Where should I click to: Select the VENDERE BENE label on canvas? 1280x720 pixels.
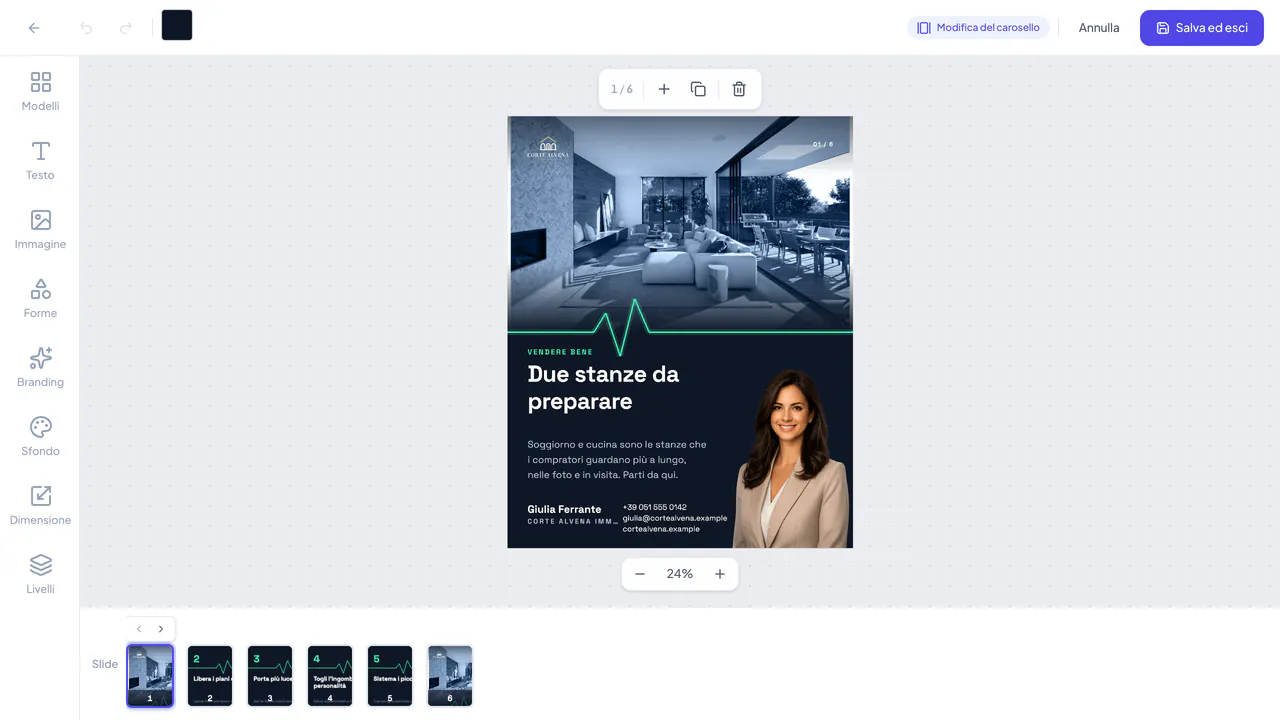pos(560,352)
